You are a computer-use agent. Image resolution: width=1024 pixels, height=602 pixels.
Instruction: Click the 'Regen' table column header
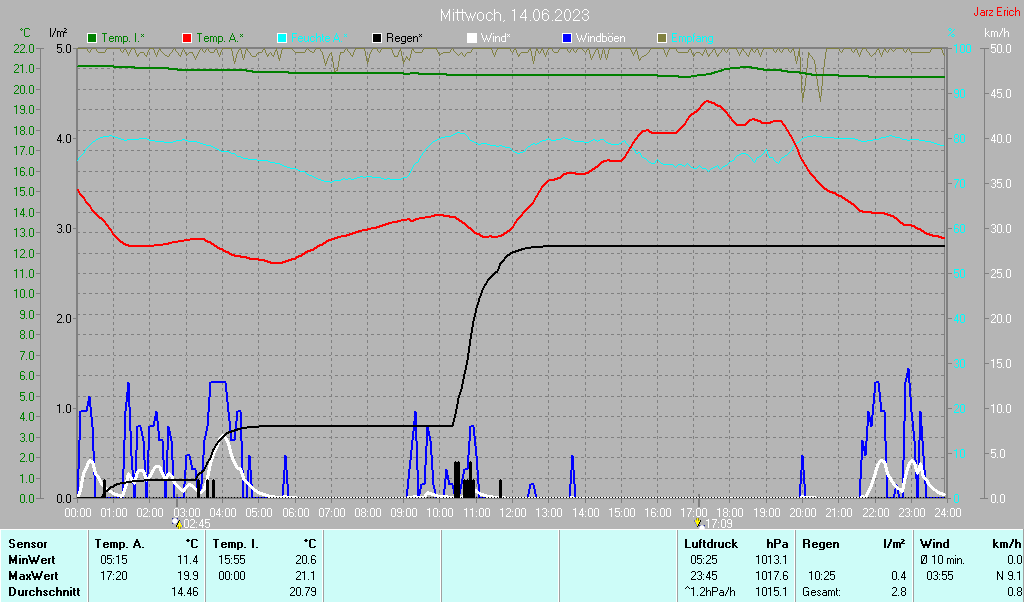click(x=820, y=544)
